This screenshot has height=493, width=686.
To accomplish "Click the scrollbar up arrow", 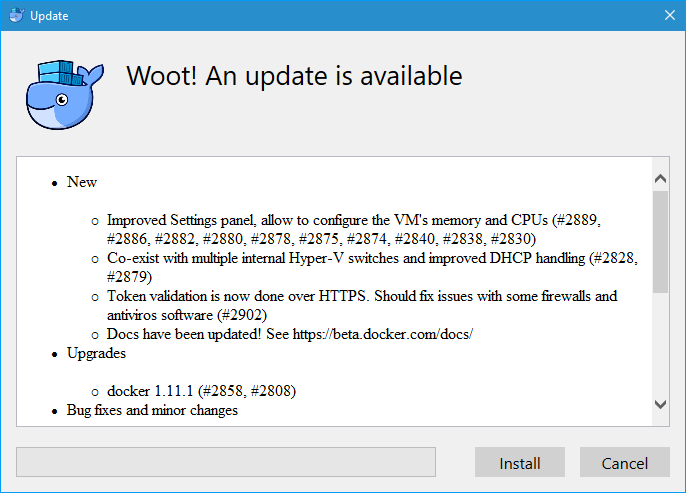I will [660, 178].
